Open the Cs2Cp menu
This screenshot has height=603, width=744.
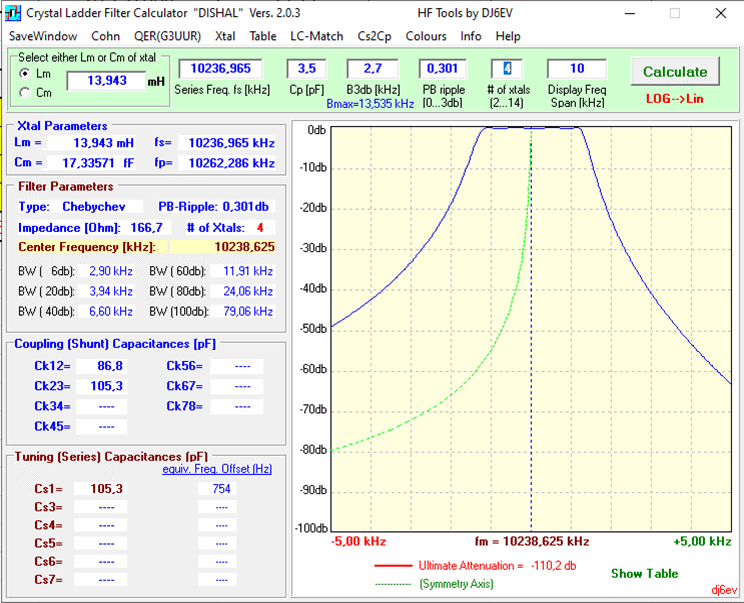click(374, 36)
